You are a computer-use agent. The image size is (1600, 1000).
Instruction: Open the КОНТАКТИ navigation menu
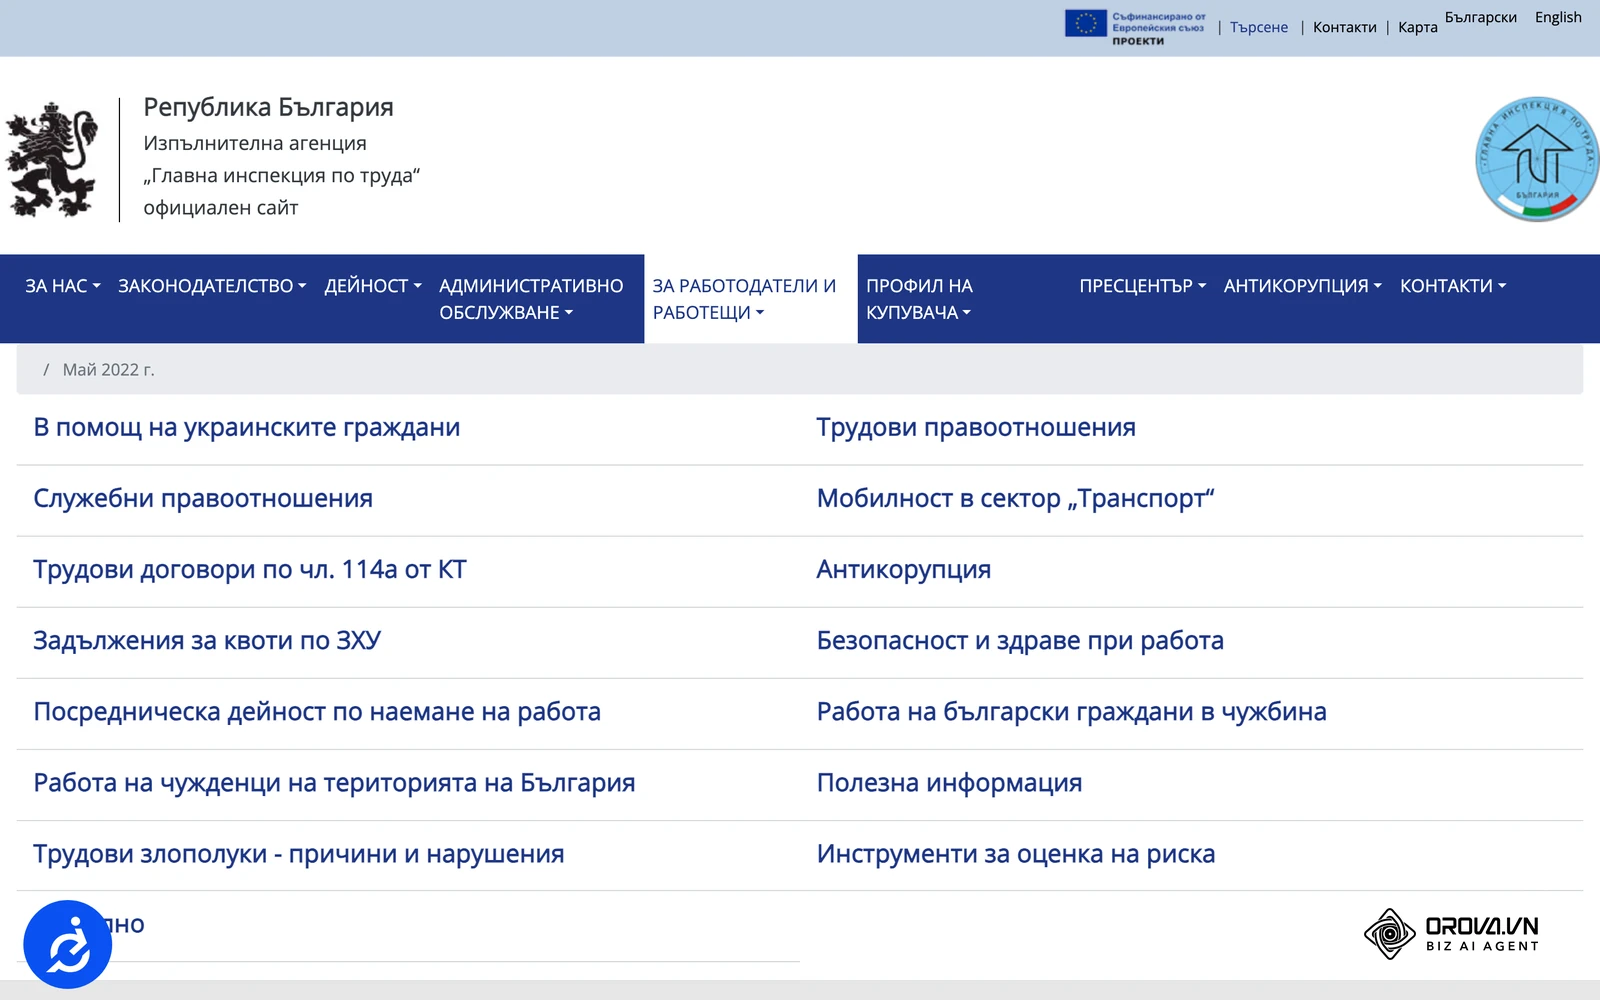click(x=1453, y=286)
